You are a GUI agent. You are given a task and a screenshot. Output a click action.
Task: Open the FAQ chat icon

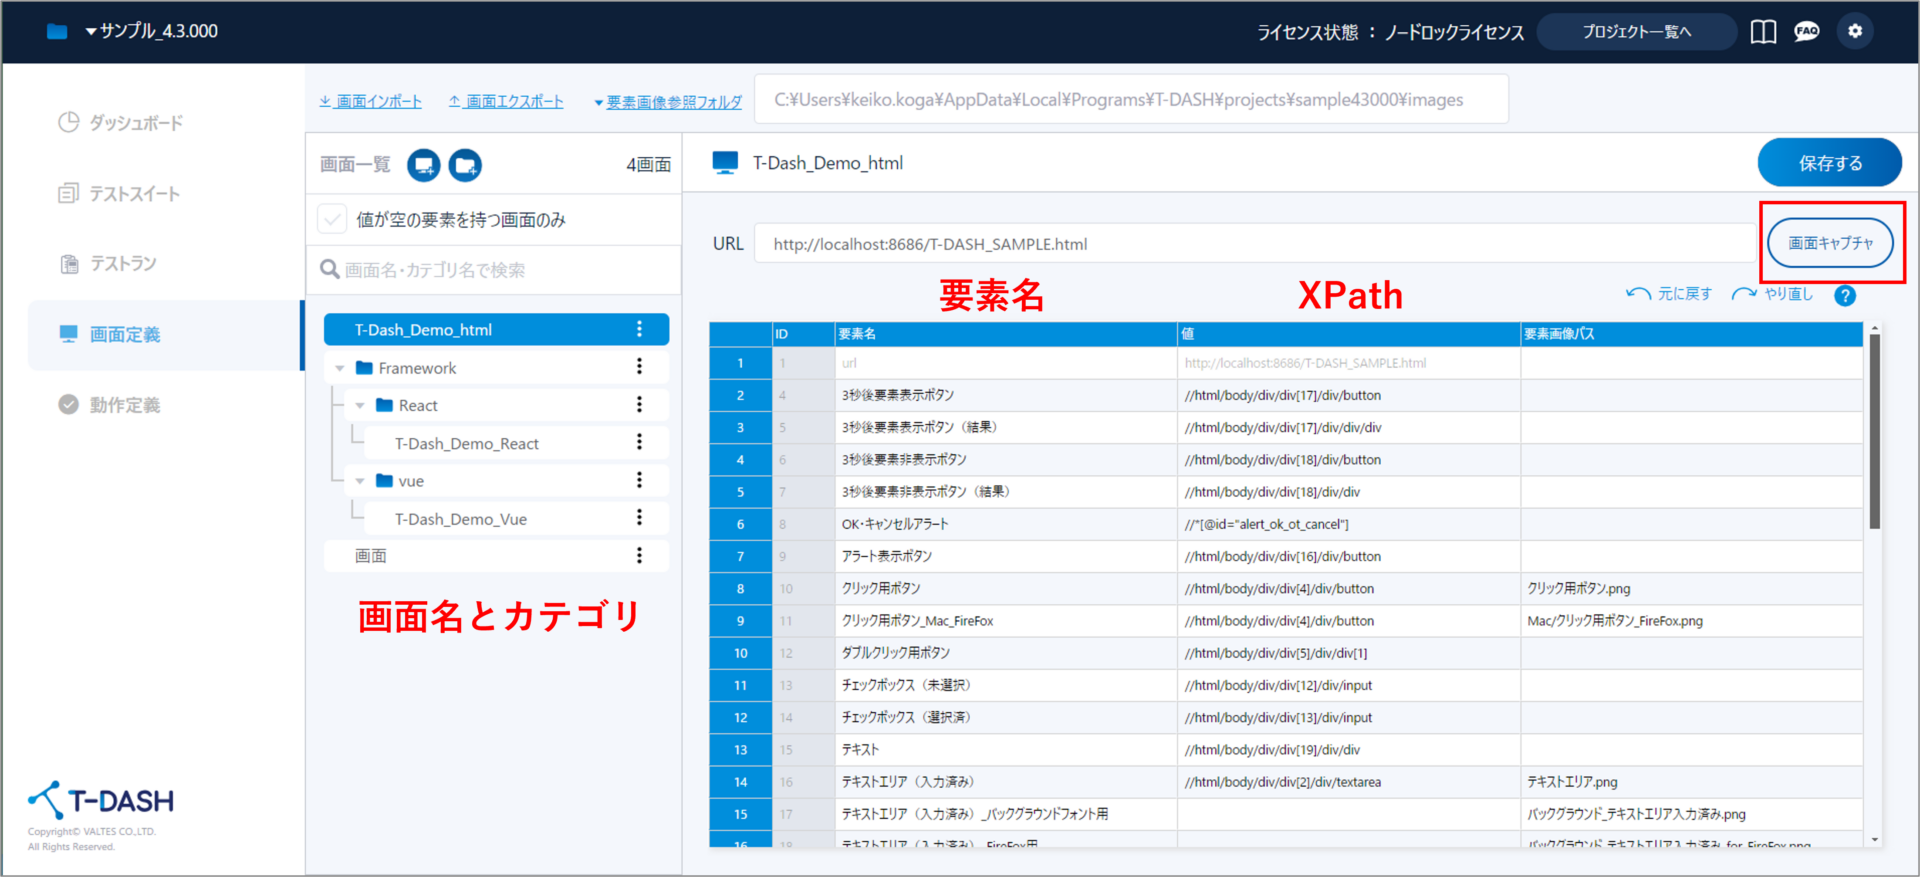[x=1806, y=32]
